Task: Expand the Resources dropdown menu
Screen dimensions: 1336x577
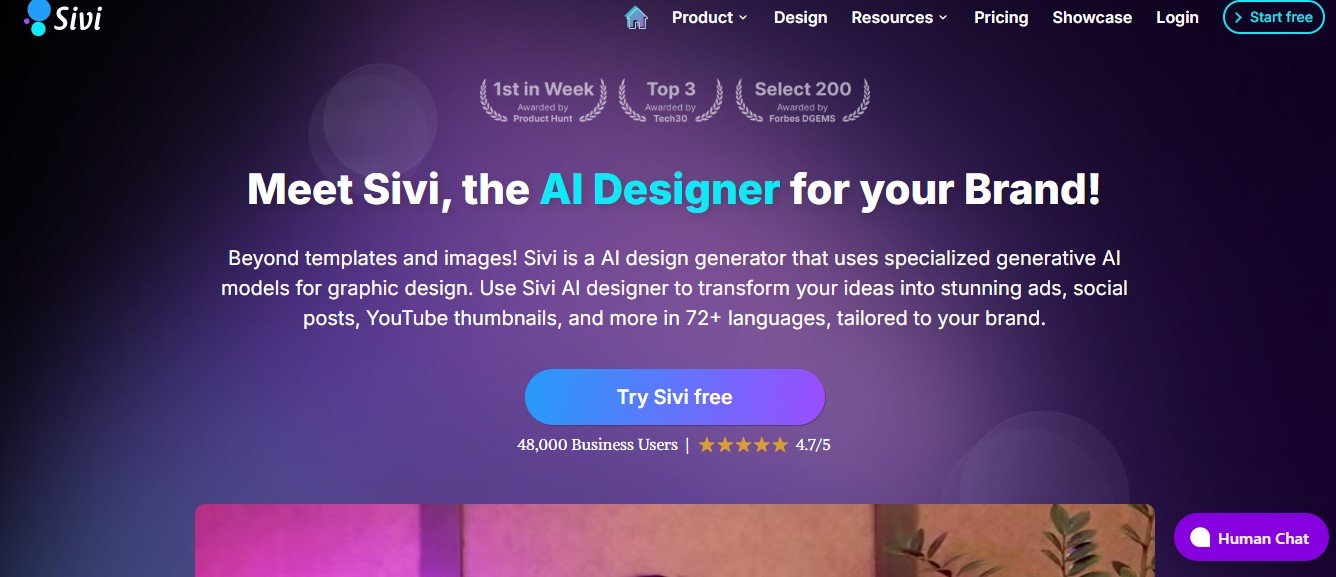Action: (x=899, y=17)
